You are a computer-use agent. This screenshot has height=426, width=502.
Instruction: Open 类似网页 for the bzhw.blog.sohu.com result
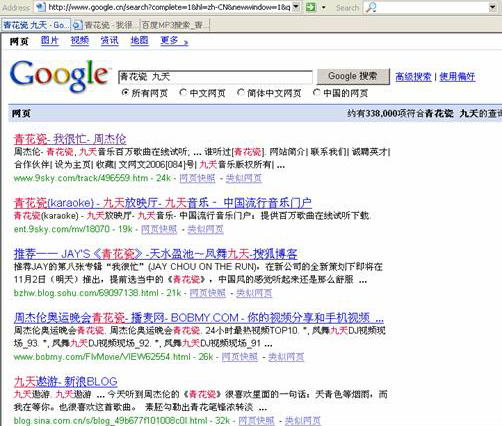(x=254, y=293)
